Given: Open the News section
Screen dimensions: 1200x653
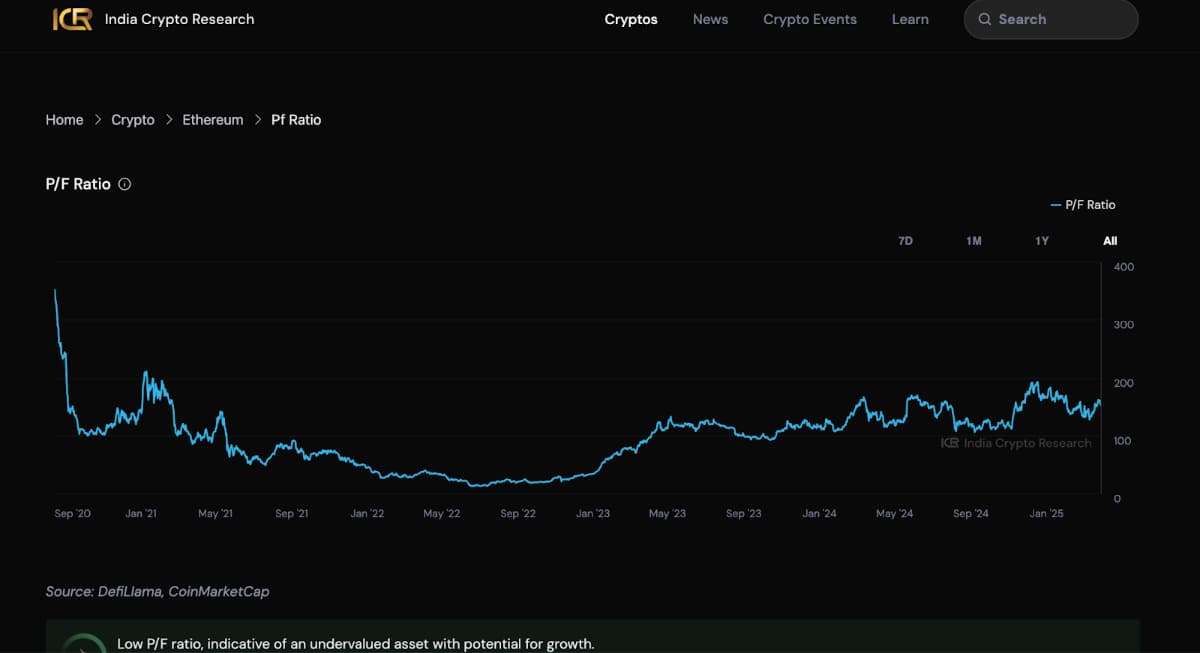Looking at the screenshot, I should coord(710,19).
